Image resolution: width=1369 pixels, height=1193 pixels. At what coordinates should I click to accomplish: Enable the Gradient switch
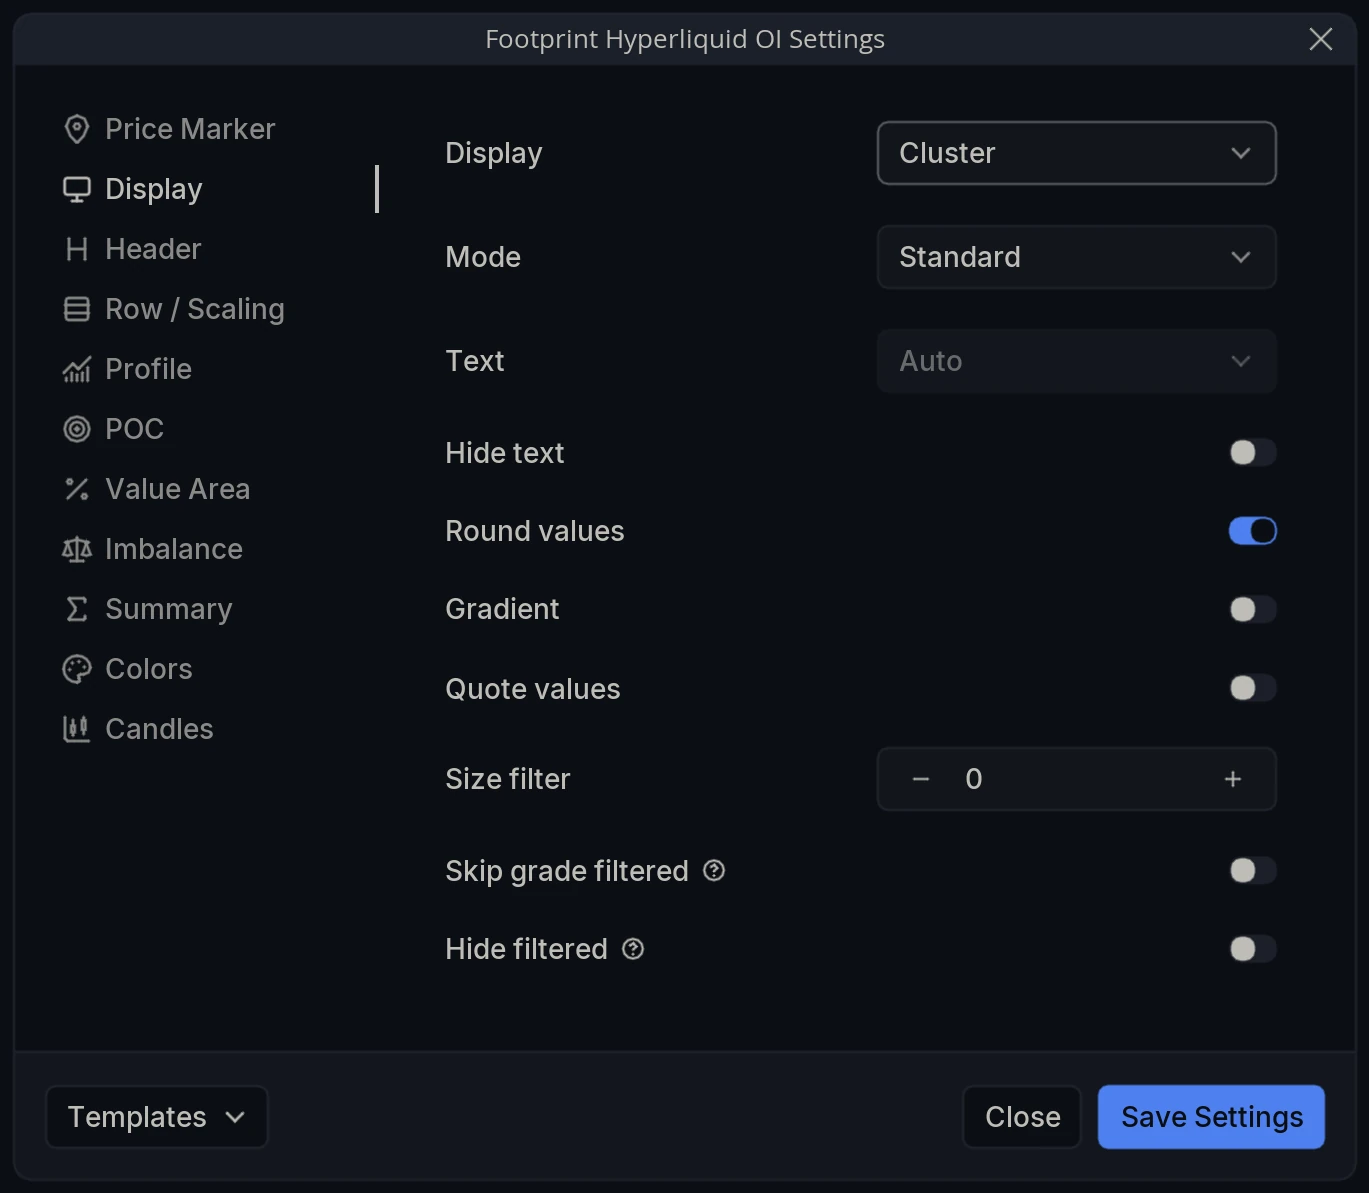click(x=1253, y=609)
